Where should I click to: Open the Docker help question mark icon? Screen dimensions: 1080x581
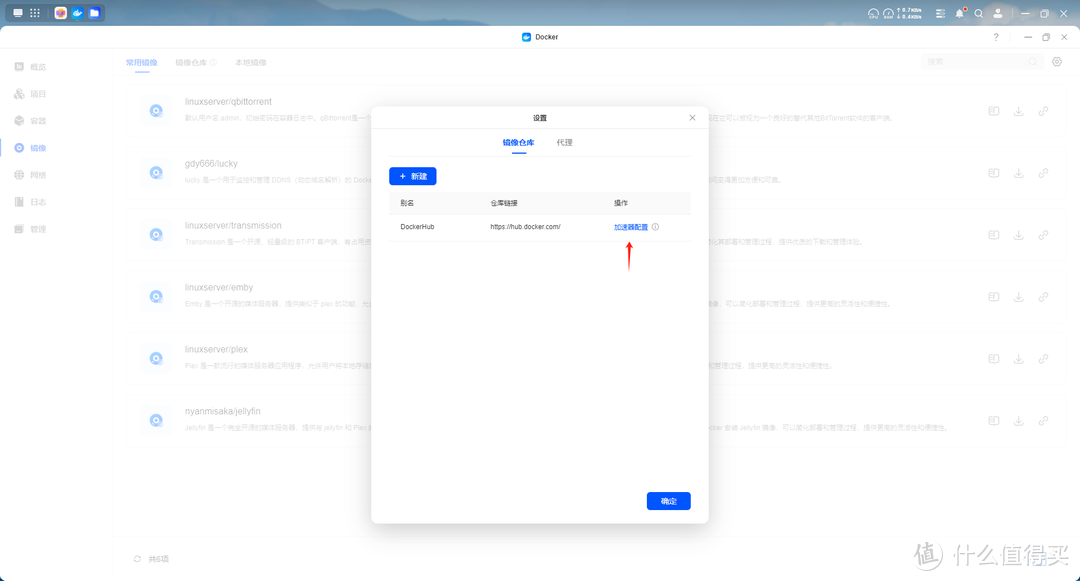tap(995, 37)
